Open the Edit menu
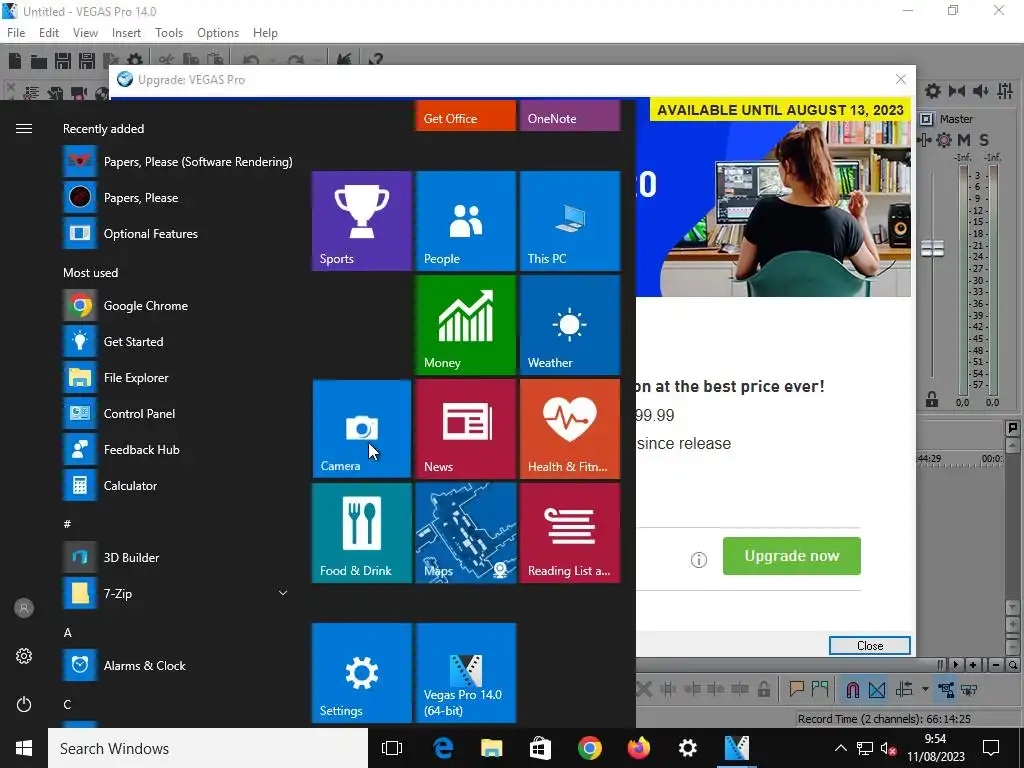1024x768 pixels. pos(49,33)
